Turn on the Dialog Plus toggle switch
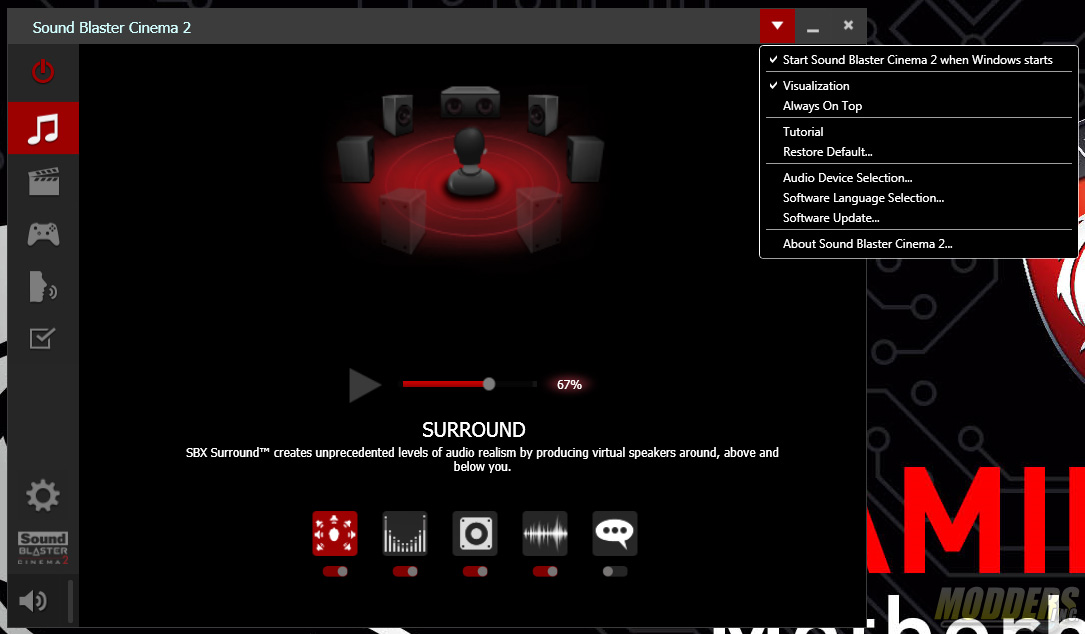The width and height of the screenshot is (1085, 634). point(615,572)
